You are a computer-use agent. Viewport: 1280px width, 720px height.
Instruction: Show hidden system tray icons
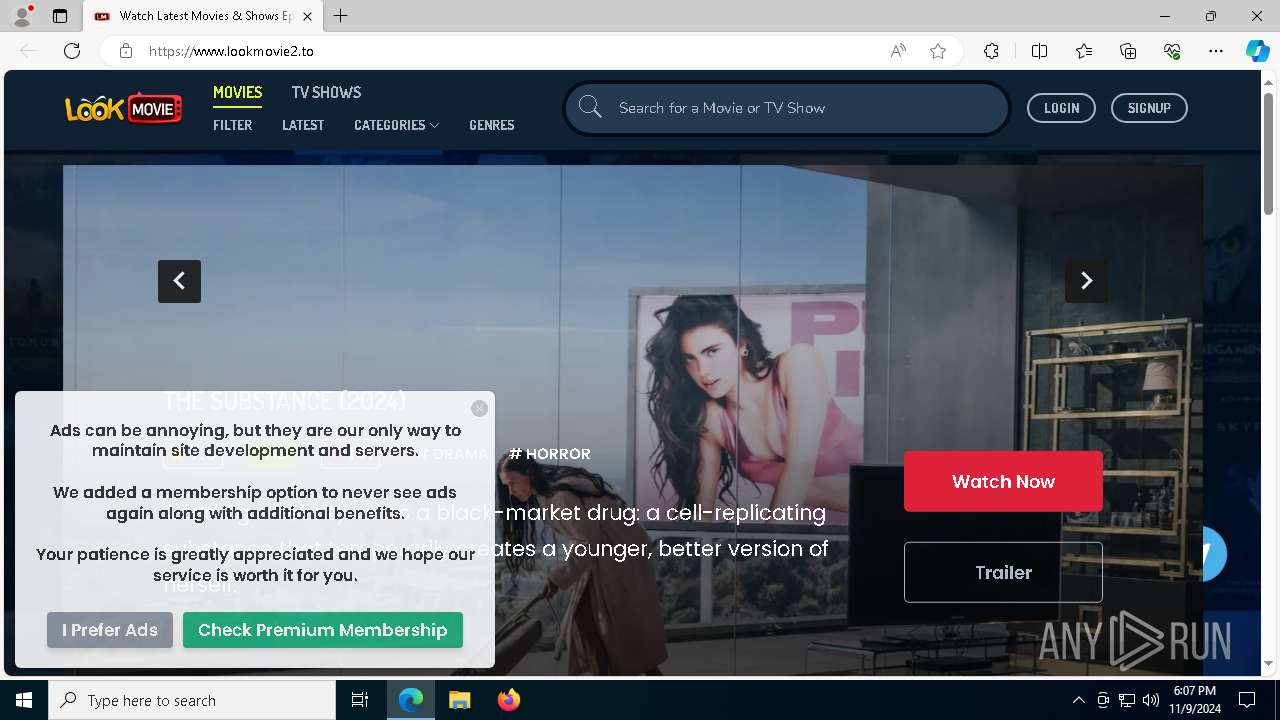[x=1078, y=700]
